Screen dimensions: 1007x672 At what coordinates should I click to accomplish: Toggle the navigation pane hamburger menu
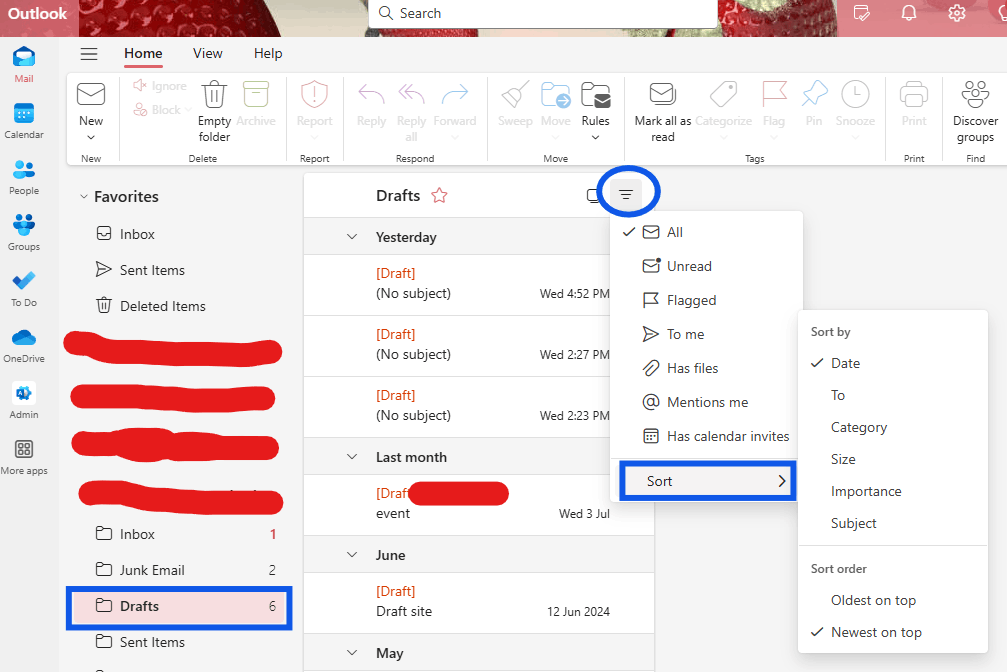pyautogui.click(x=89, y=54)
